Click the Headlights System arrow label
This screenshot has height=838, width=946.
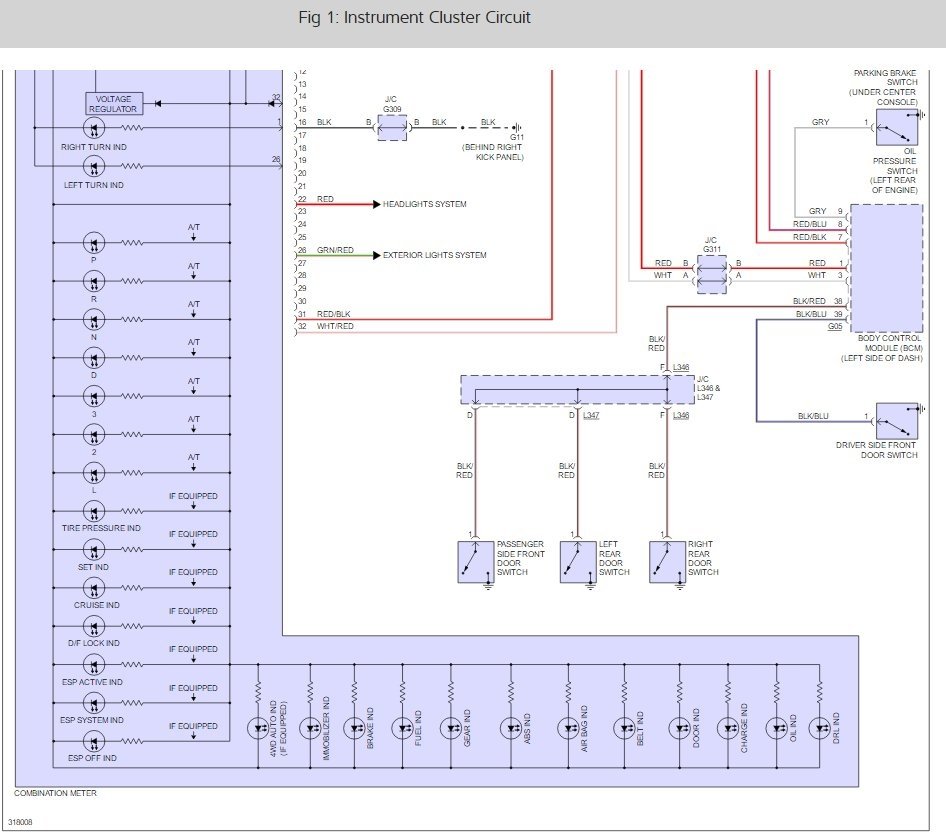pos(424,205)
